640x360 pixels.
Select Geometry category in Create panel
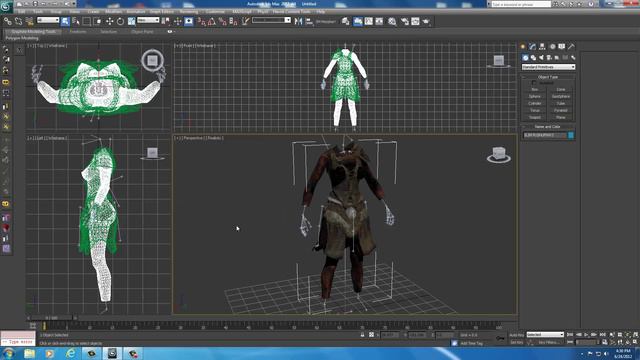tap(525, 58)
